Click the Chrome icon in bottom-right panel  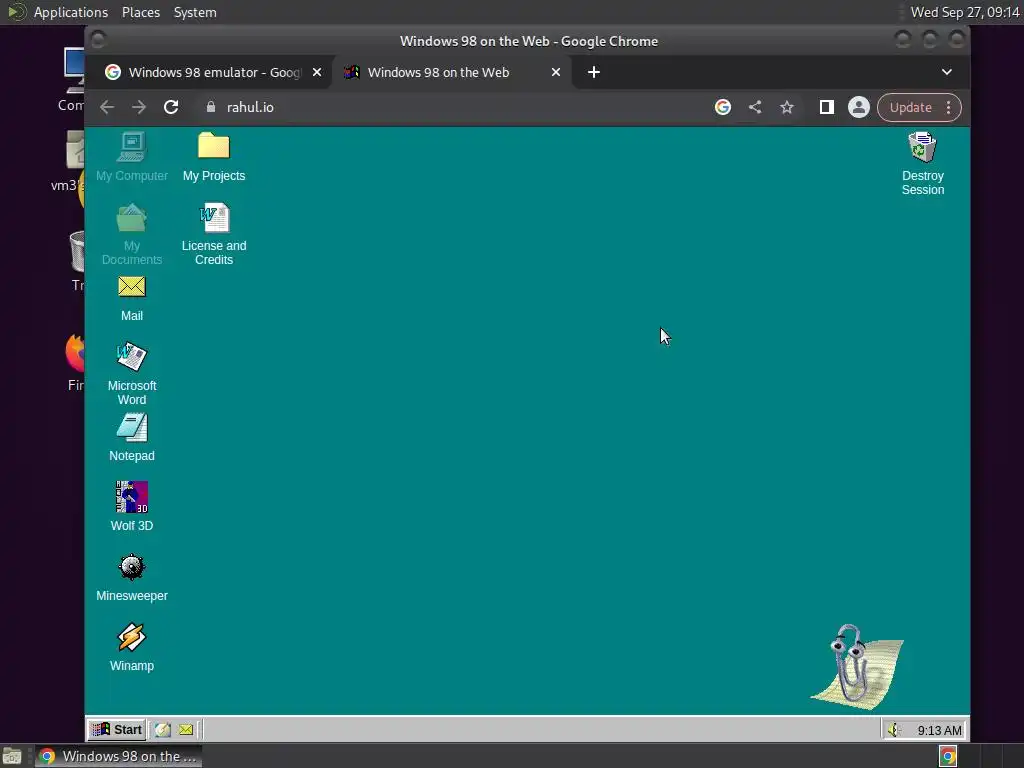point(948,756)
